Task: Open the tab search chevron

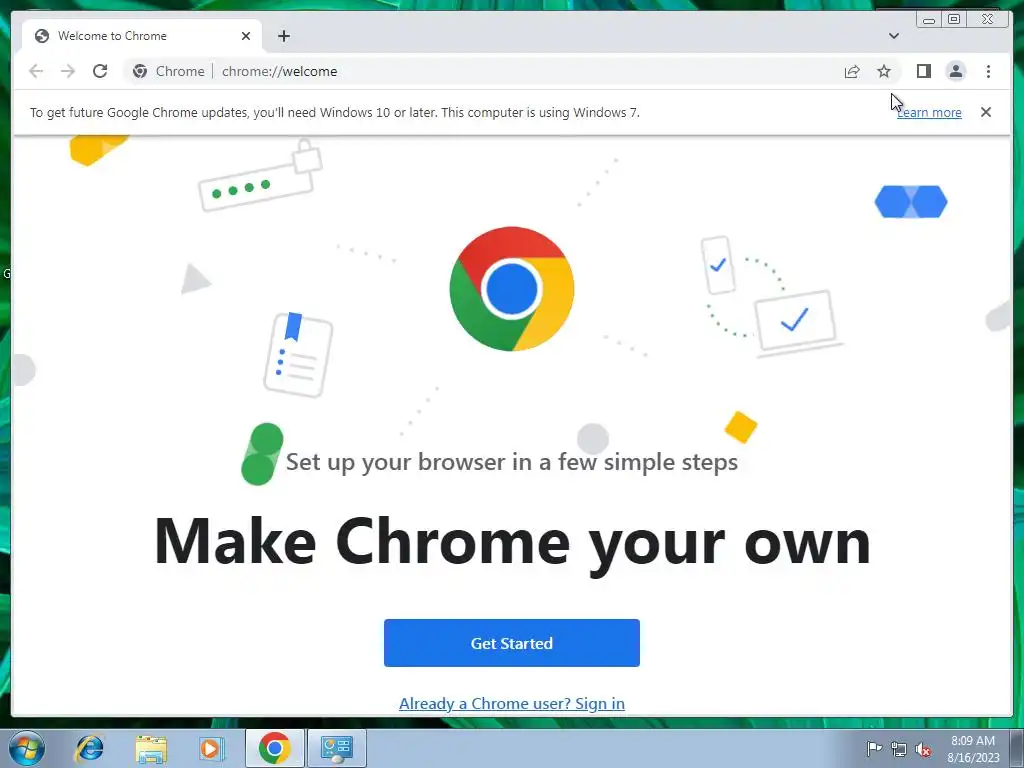Action: 894,36
